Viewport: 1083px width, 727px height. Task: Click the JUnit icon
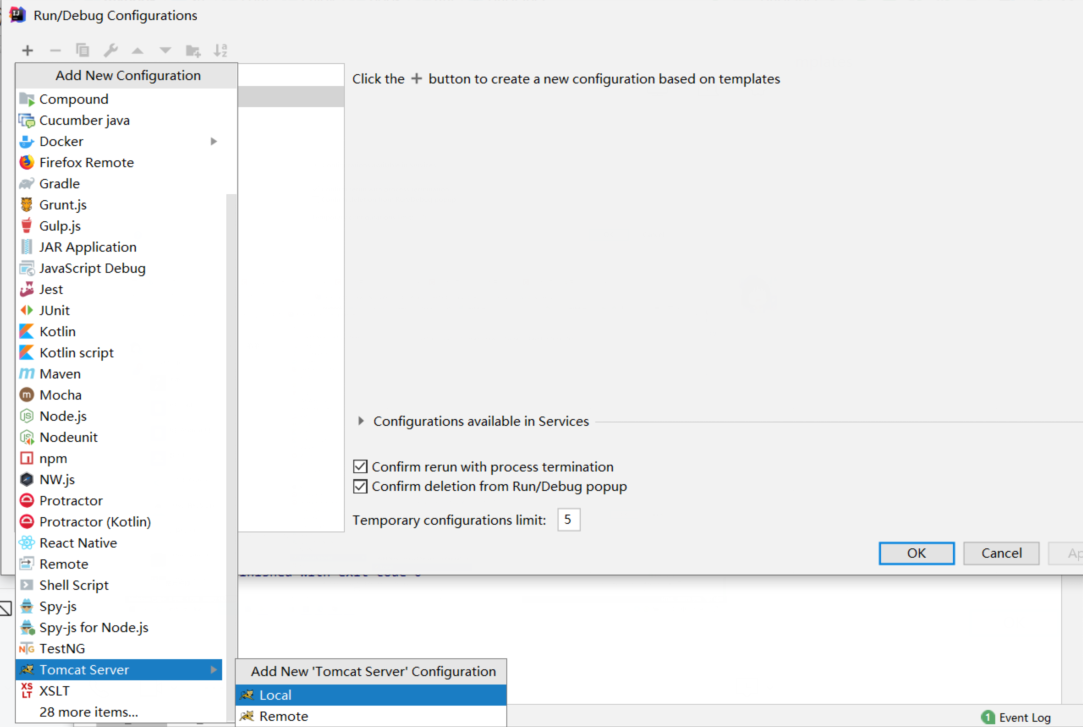click(x=26, y=311)
